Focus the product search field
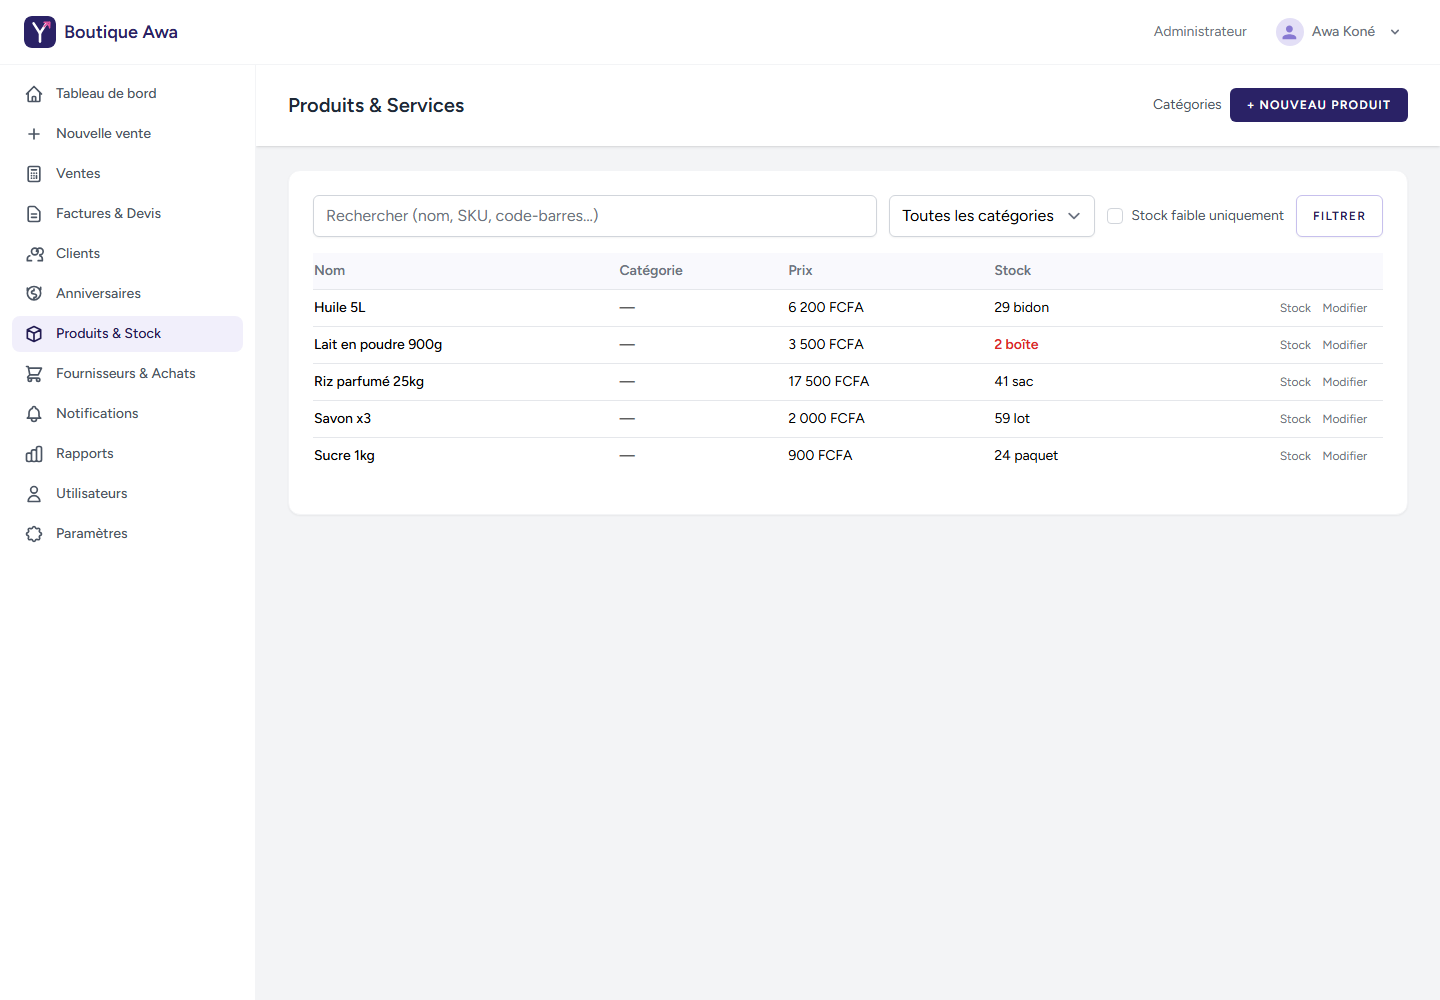The height and width of the screenshot is (1000, 1440). 595,216
